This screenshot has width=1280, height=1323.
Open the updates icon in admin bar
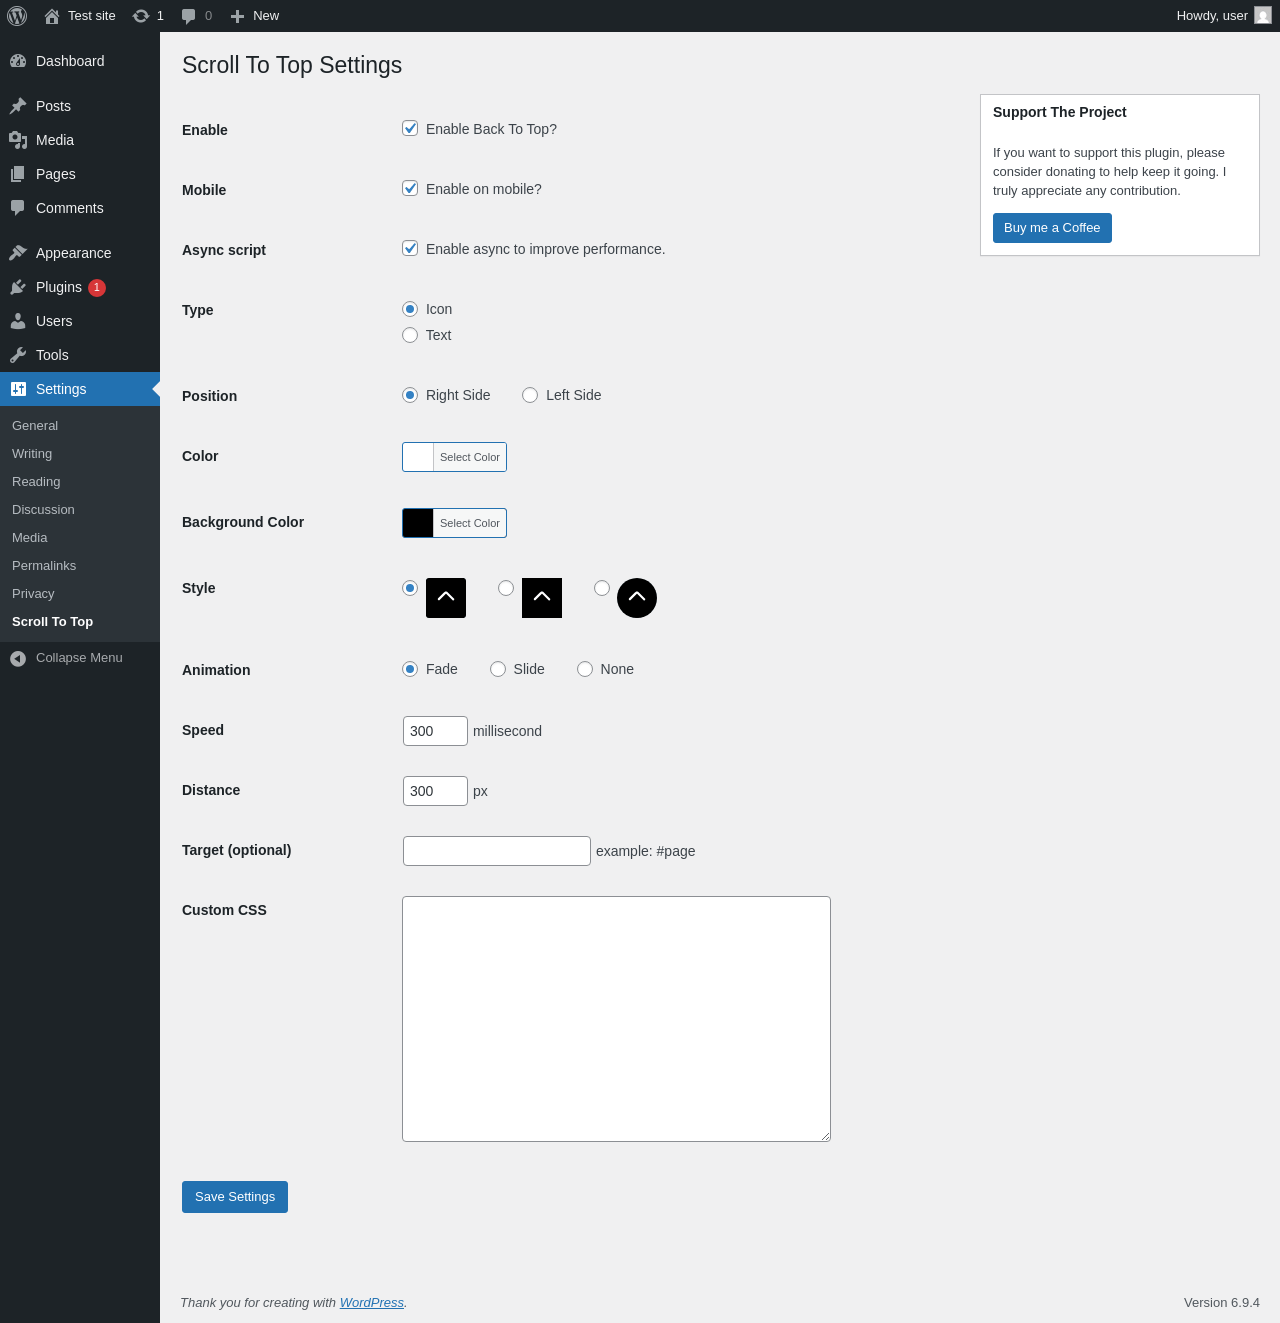(141, 16)
